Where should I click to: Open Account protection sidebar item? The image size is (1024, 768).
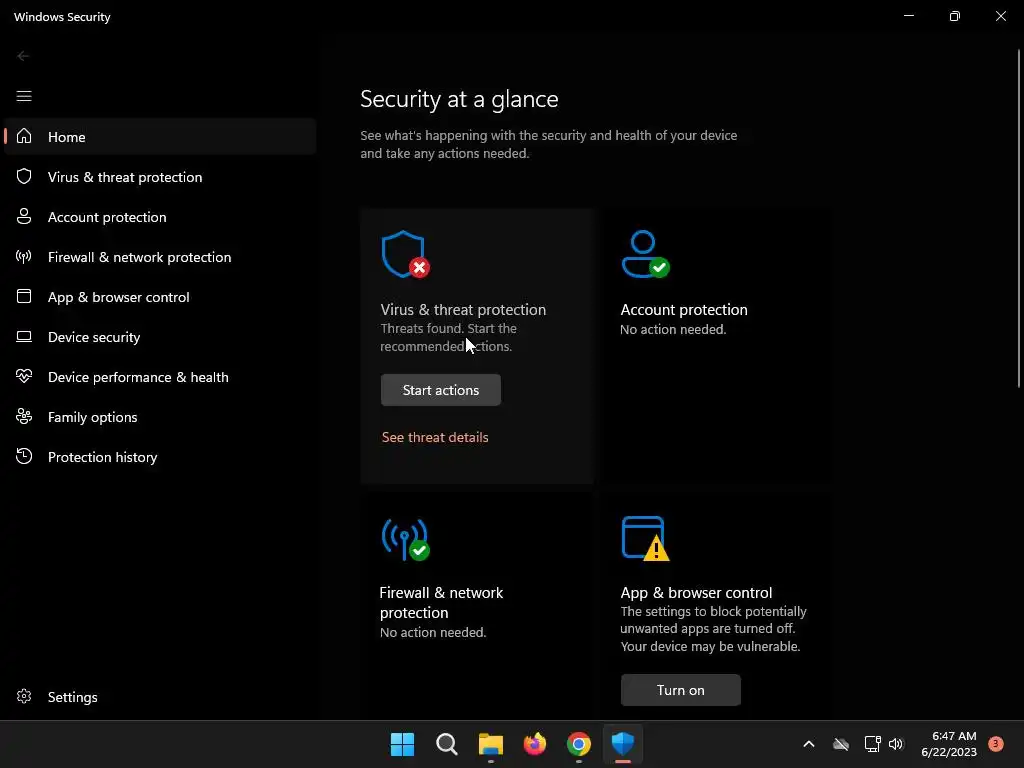click(x=160, y=217)
